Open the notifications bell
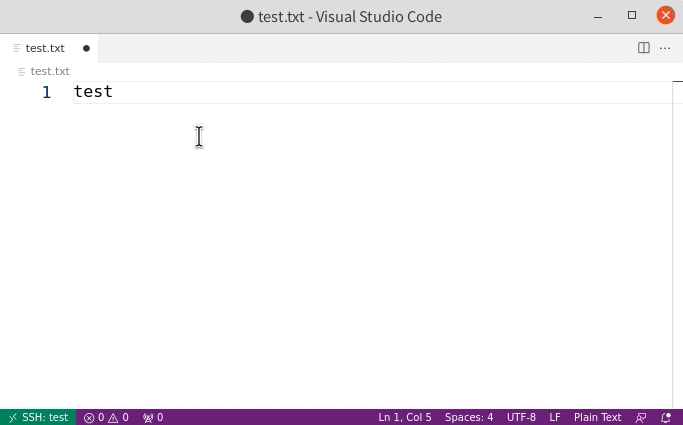The width and height of the screenshot is (683, 425). click(x=666, y=417)
